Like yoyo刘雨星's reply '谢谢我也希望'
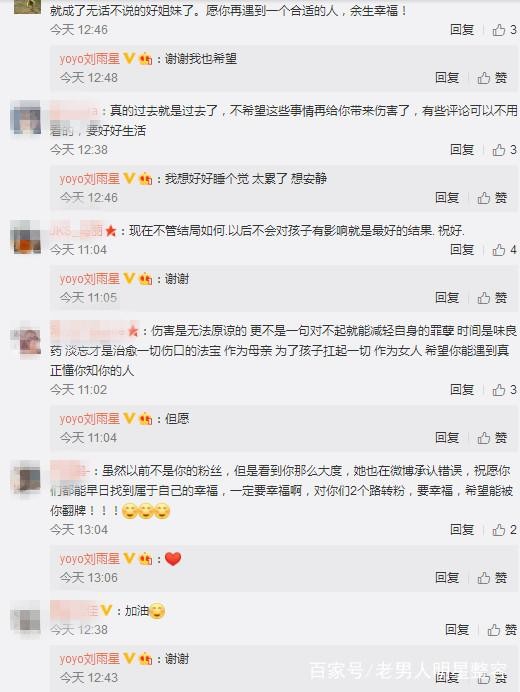The height and width of the screenshot is (692, 520). pos(492,78)
